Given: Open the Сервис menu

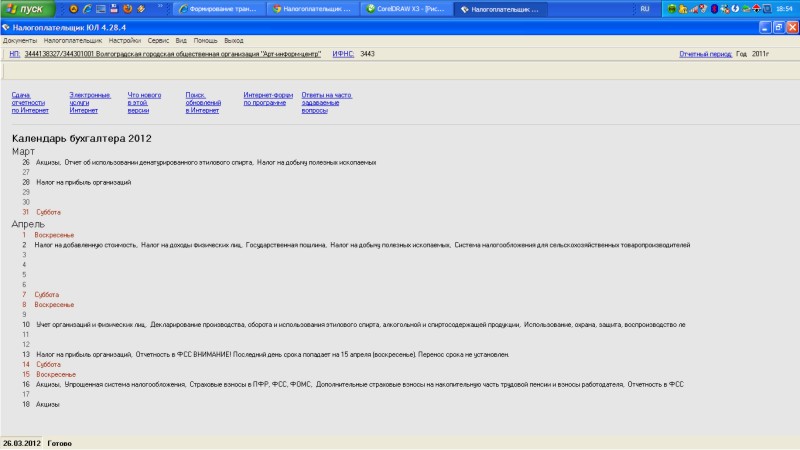Looking at the screenshot, I should tap(159, 40).
